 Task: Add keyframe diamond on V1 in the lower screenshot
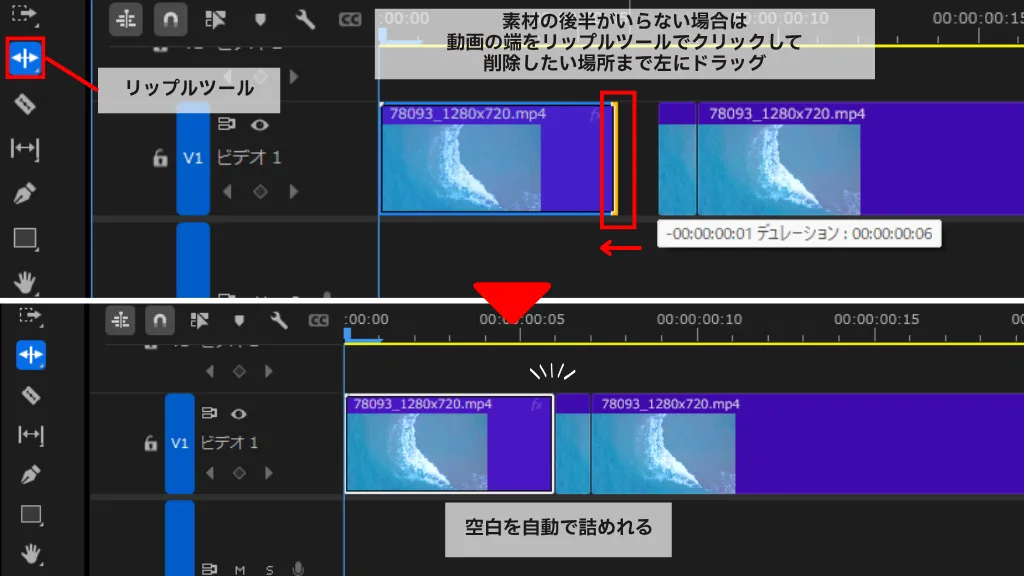click(239, 473)
